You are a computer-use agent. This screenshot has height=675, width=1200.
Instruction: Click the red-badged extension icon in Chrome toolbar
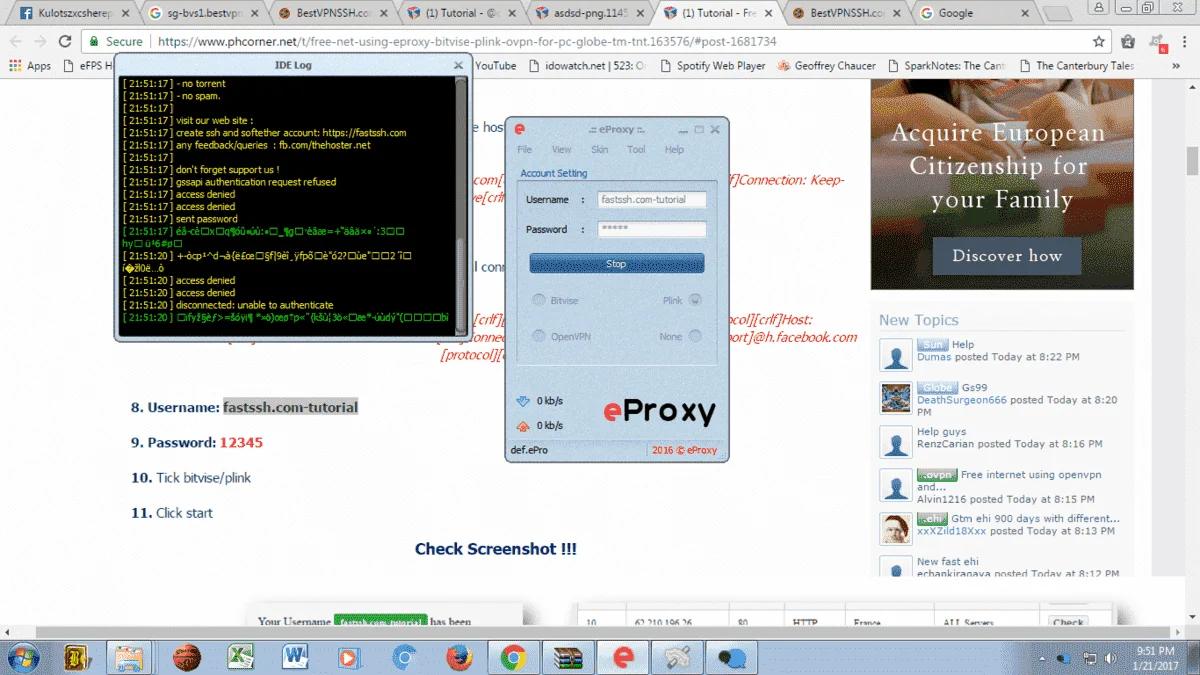1157,42
